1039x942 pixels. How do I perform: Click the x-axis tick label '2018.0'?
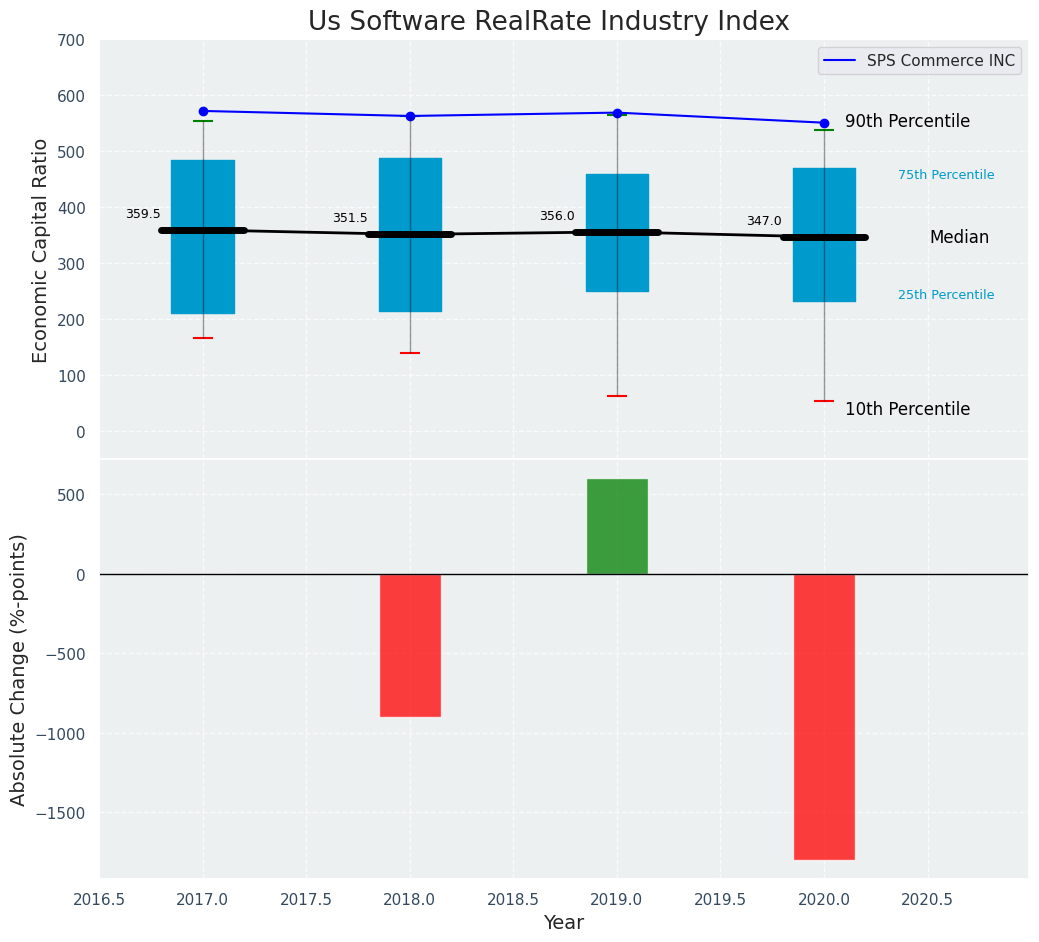pos(410,900)
